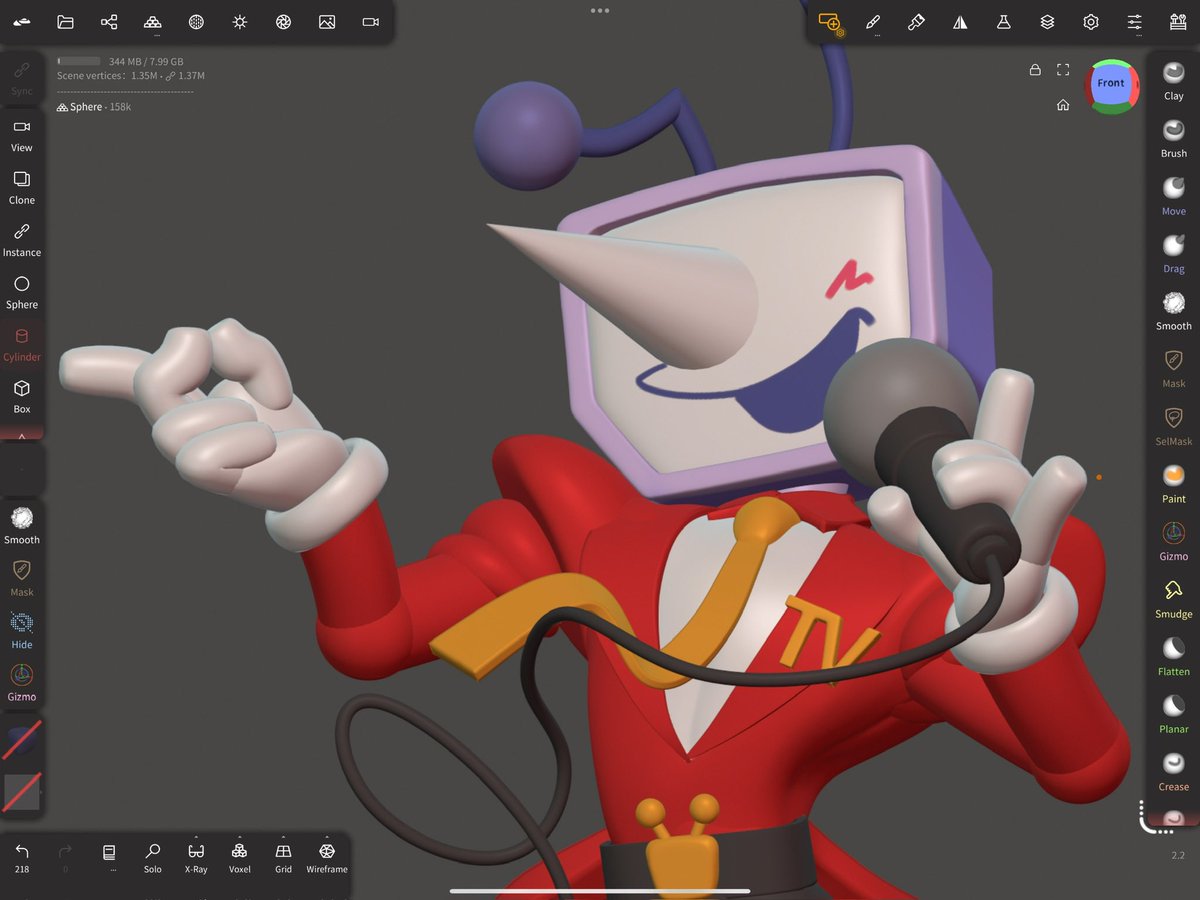Open the Material sphere menu

196,22
